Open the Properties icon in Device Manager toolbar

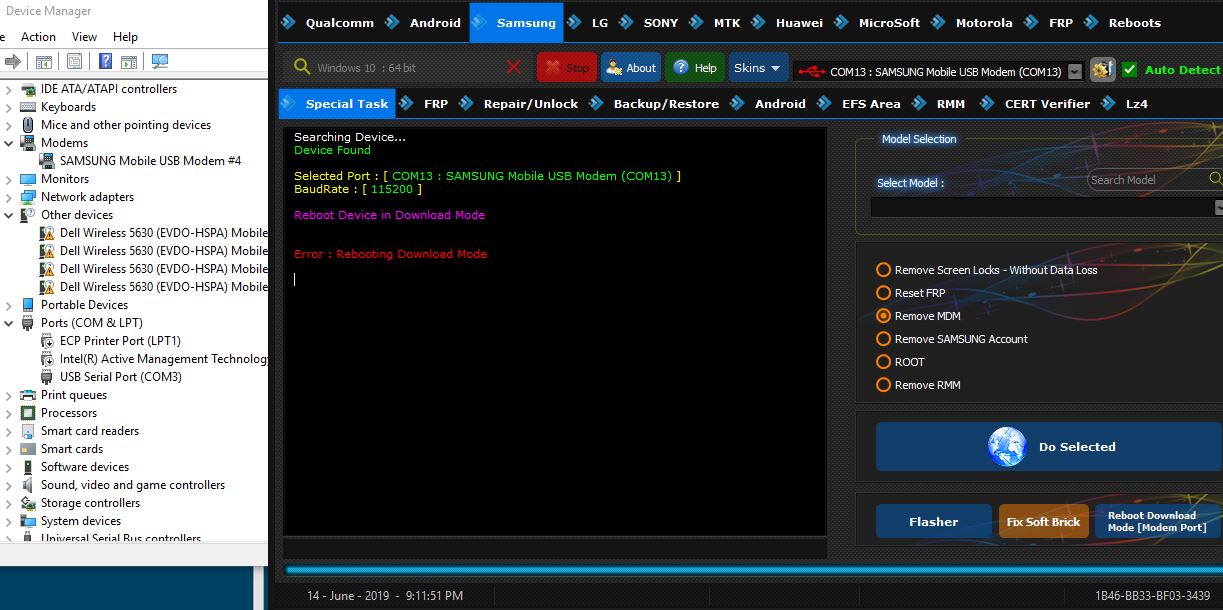[74, 61]
